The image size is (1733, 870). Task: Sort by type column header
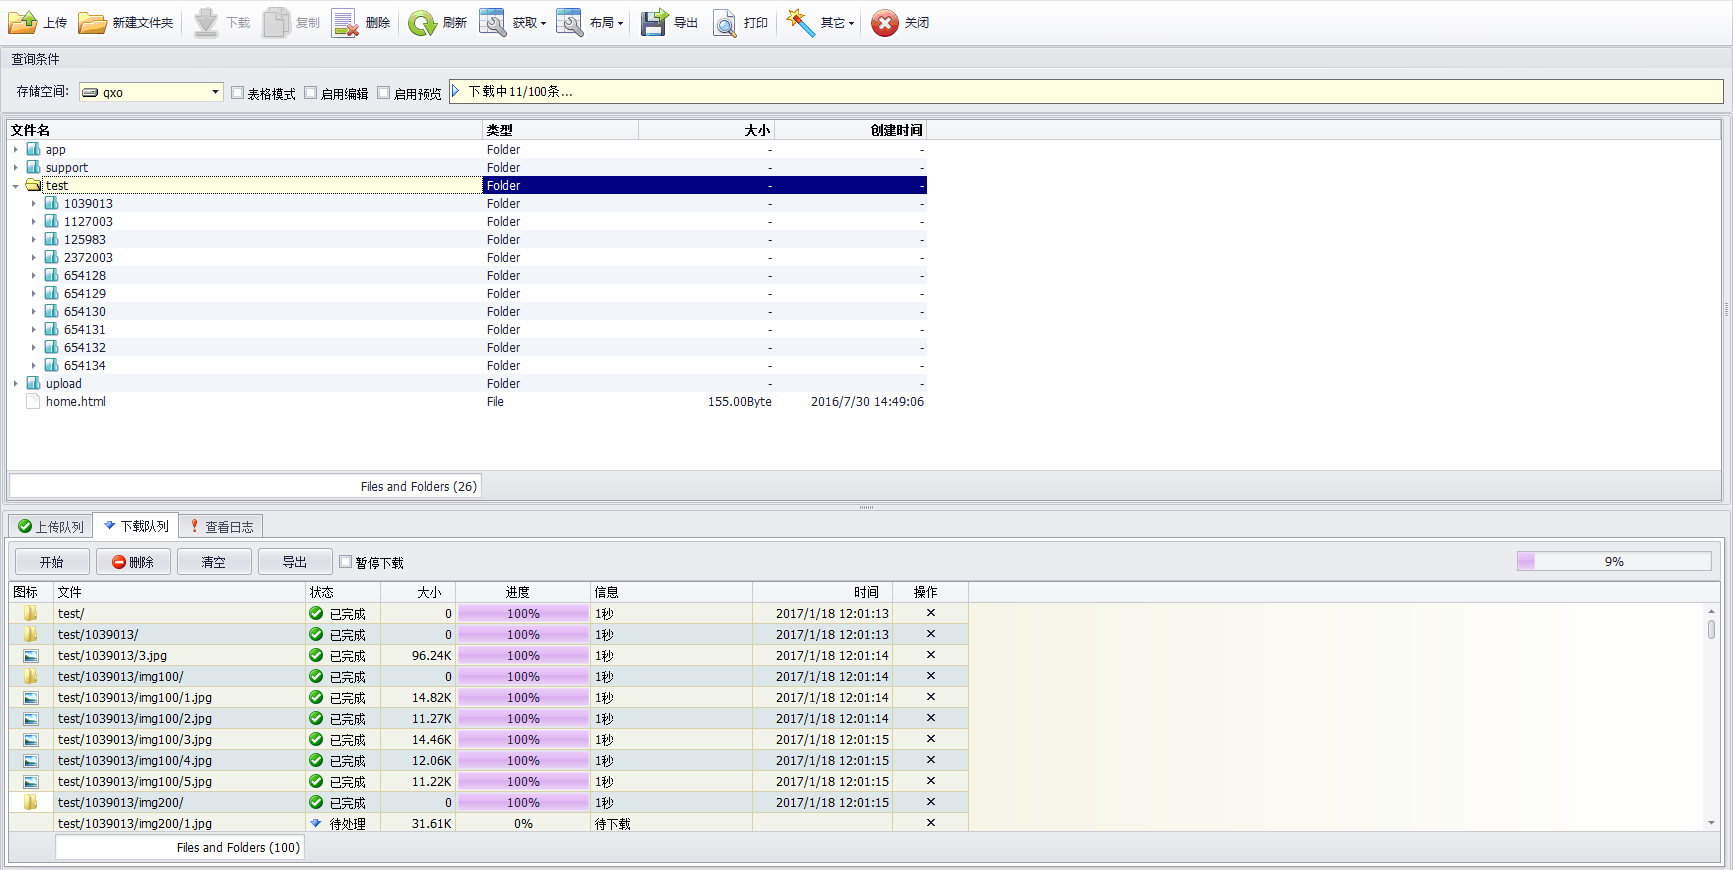(561, 130)
